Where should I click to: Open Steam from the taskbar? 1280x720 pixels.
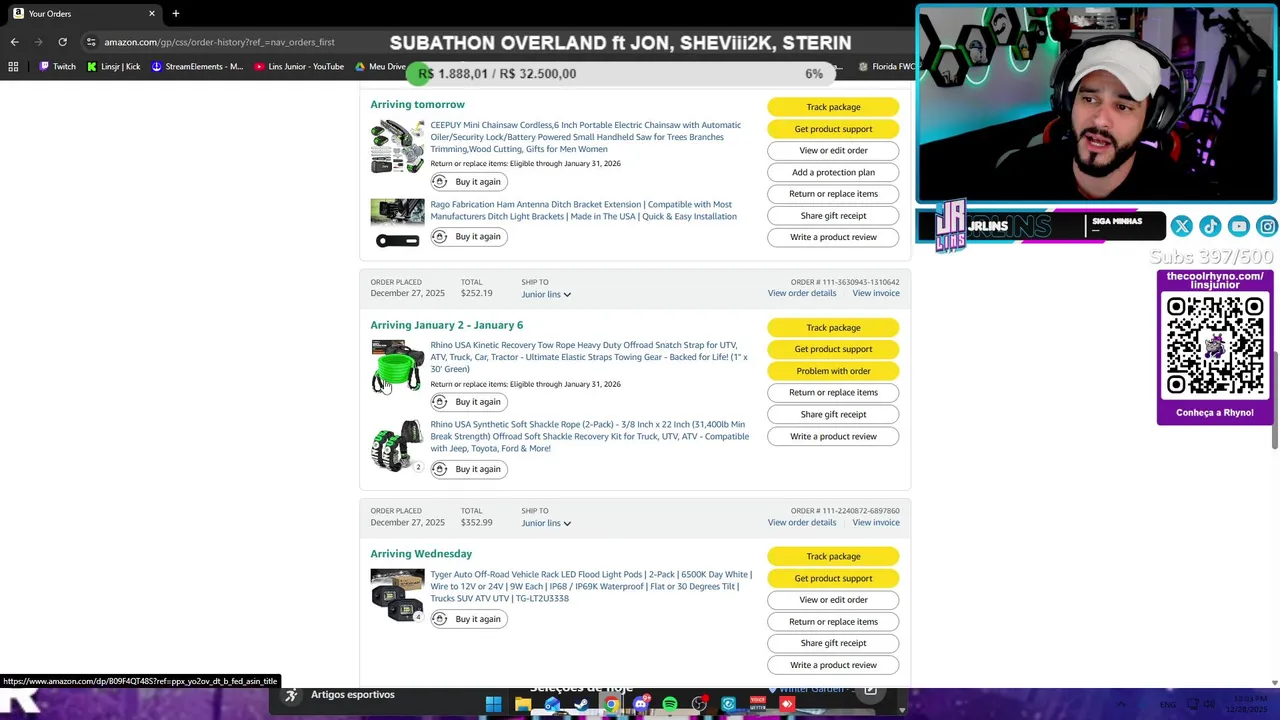pos(581,704)
